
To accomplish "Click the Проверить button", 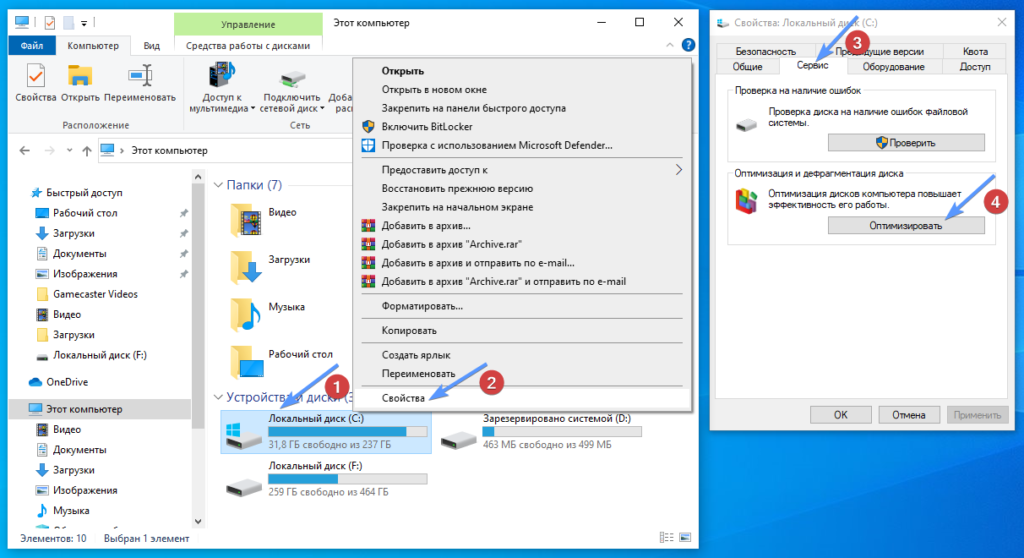I will coord(905,143).
